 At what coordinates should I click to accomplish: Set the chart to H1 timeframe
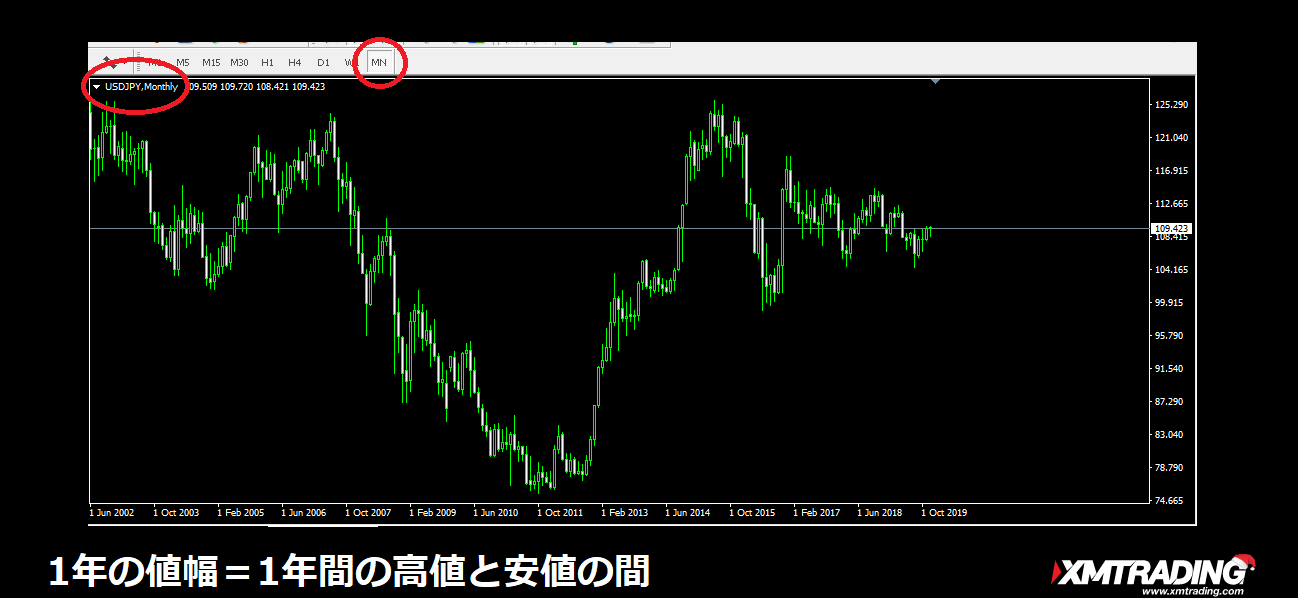point(267,62)
